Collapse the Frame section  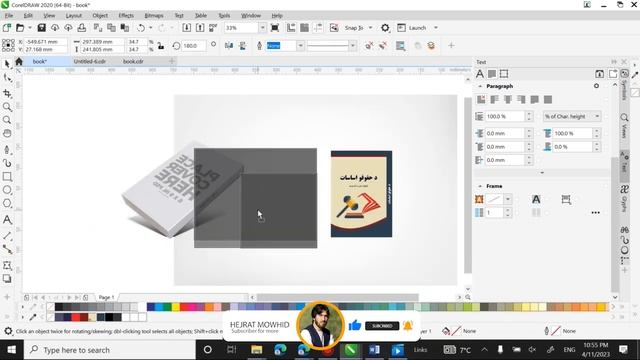[x=480, y=186]
